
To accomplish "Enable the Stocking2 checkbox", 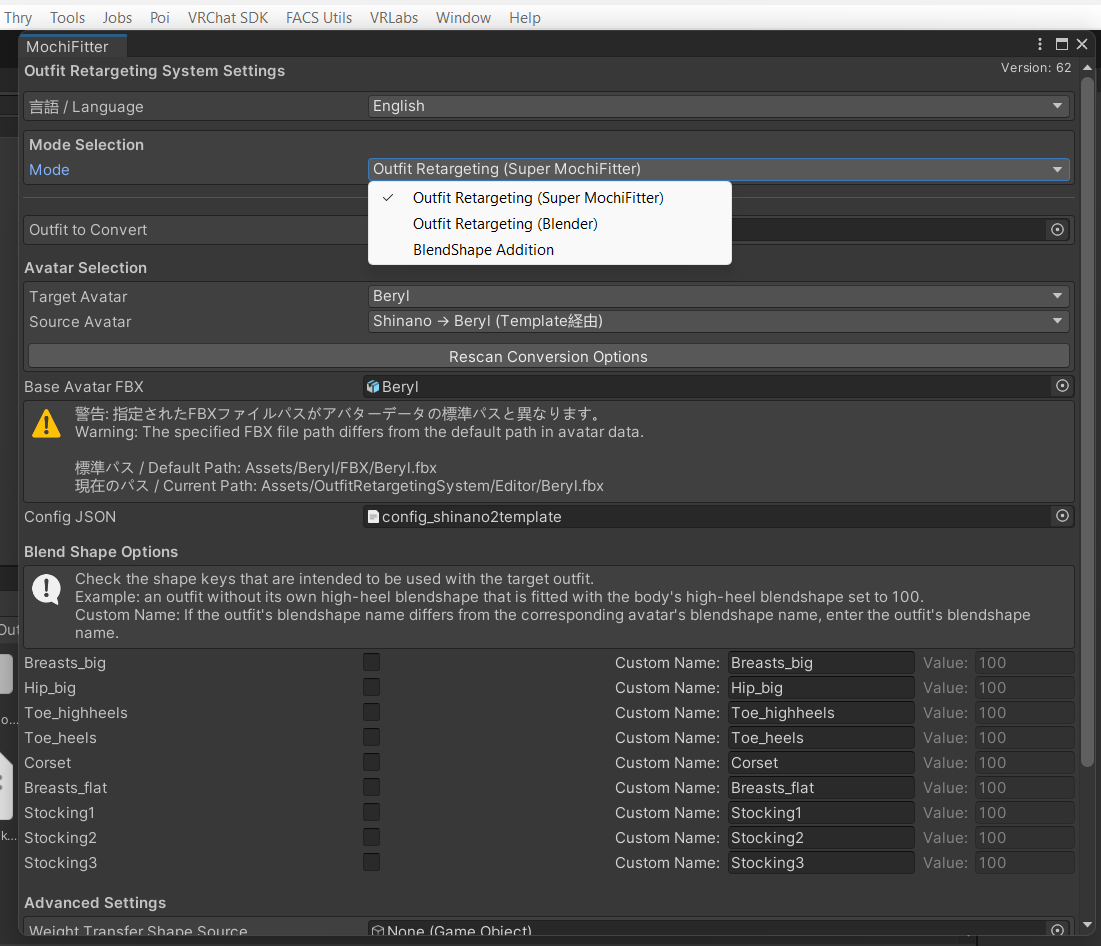I will [371, 837].
